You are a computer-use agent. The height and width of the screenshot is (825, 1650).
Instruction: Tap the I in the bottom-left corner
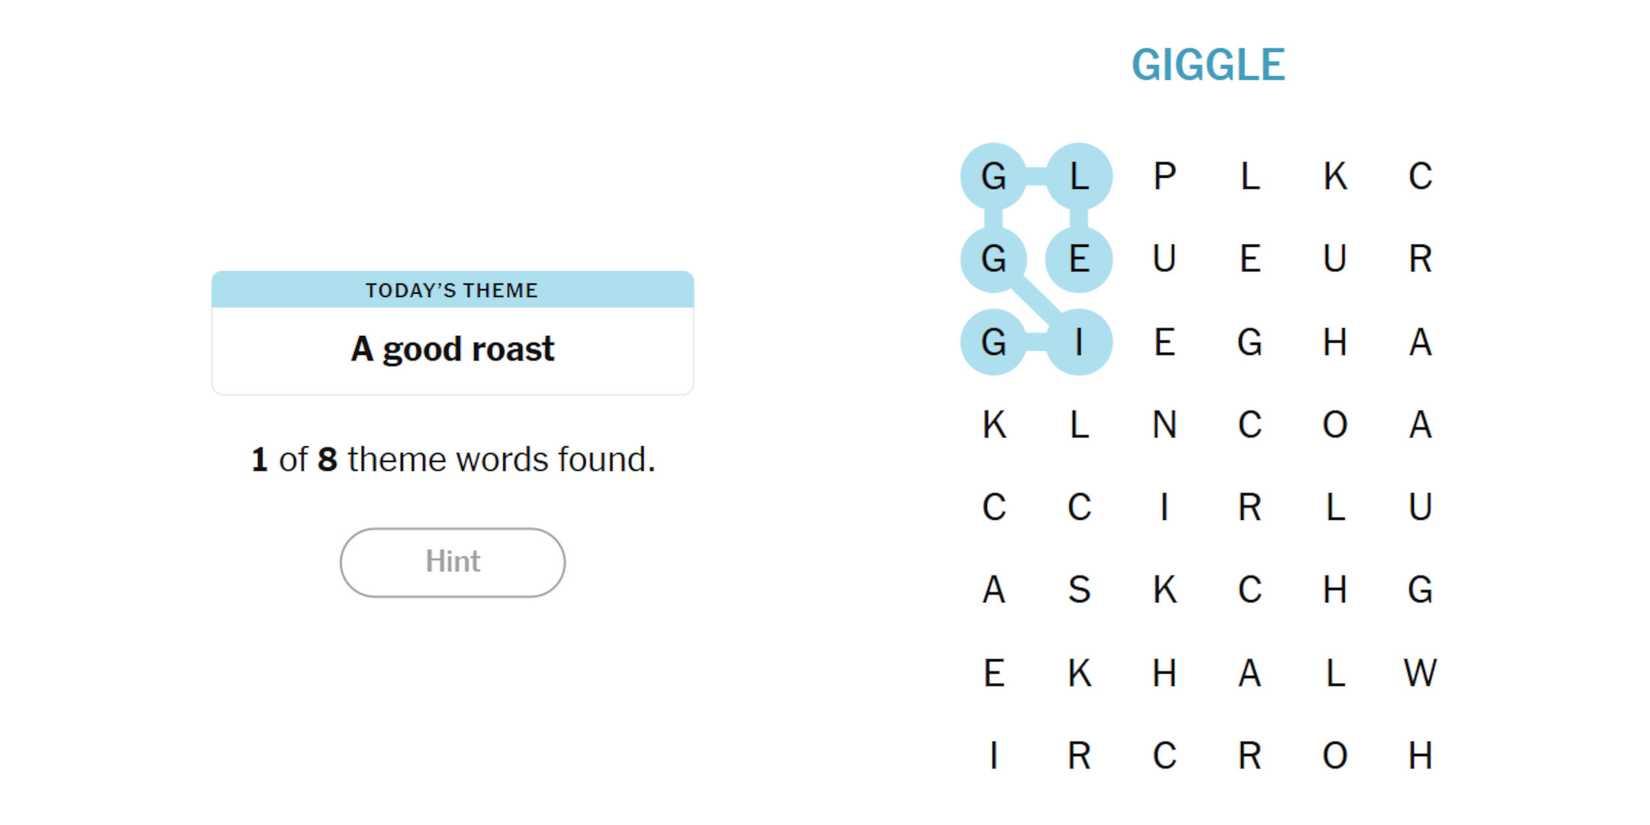click(993, 756)
